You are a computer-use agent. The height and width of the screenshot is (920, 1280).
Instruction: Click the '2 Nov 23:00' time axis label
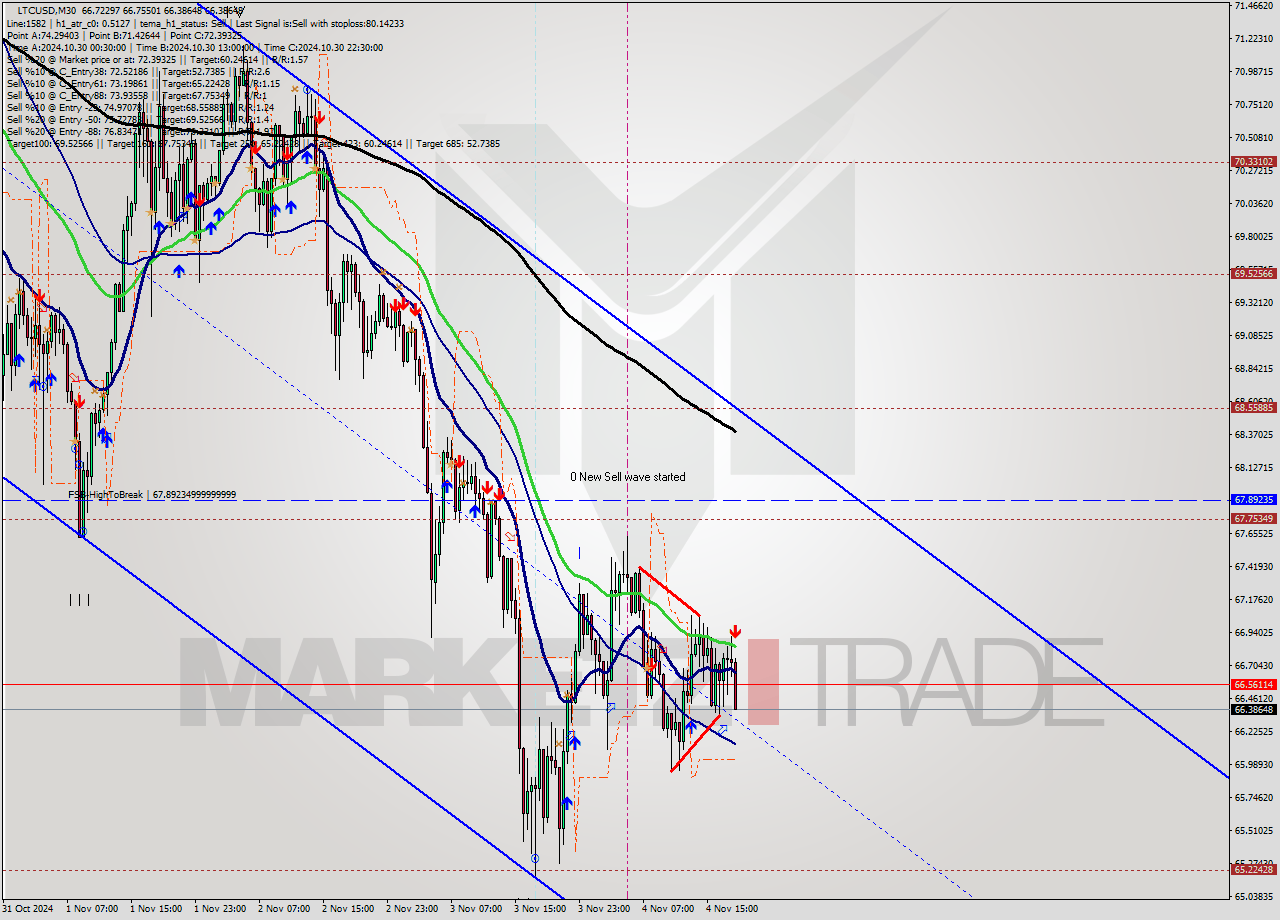(412, 909)
